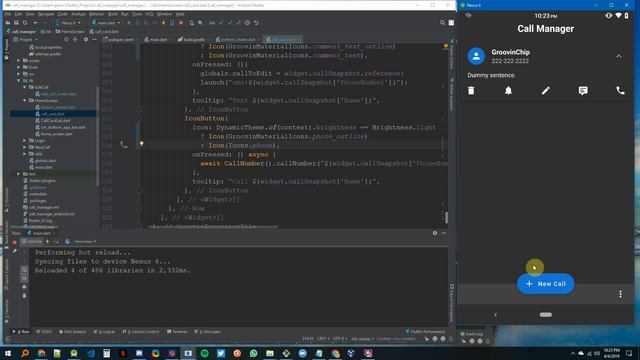Open the Run tool window button at bottom
Image resolution: width=640 pixels, height=360 pixels.
[22, 332]
